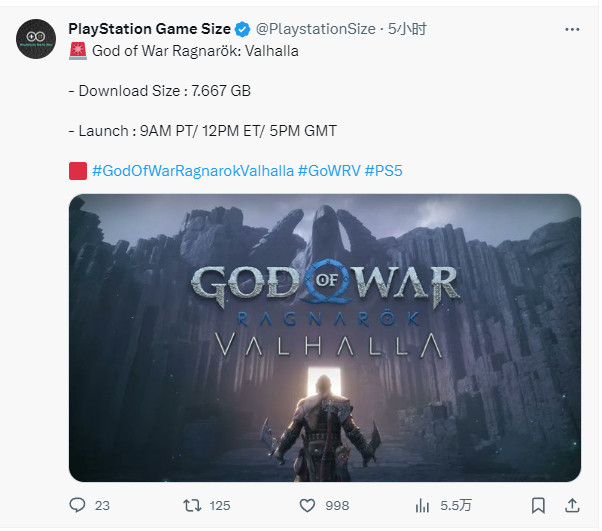Click the #GoWRV hashtag
The image size is (602, 531).
[329, 171]
